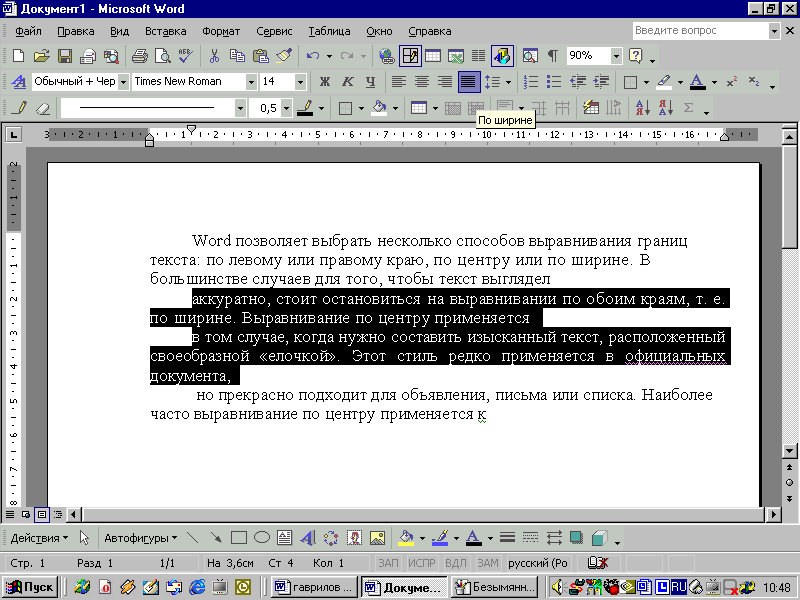This screenshot has width=800, height=600.
Task: Switch to the Безымянн... taskbar window
Action: 495,587
